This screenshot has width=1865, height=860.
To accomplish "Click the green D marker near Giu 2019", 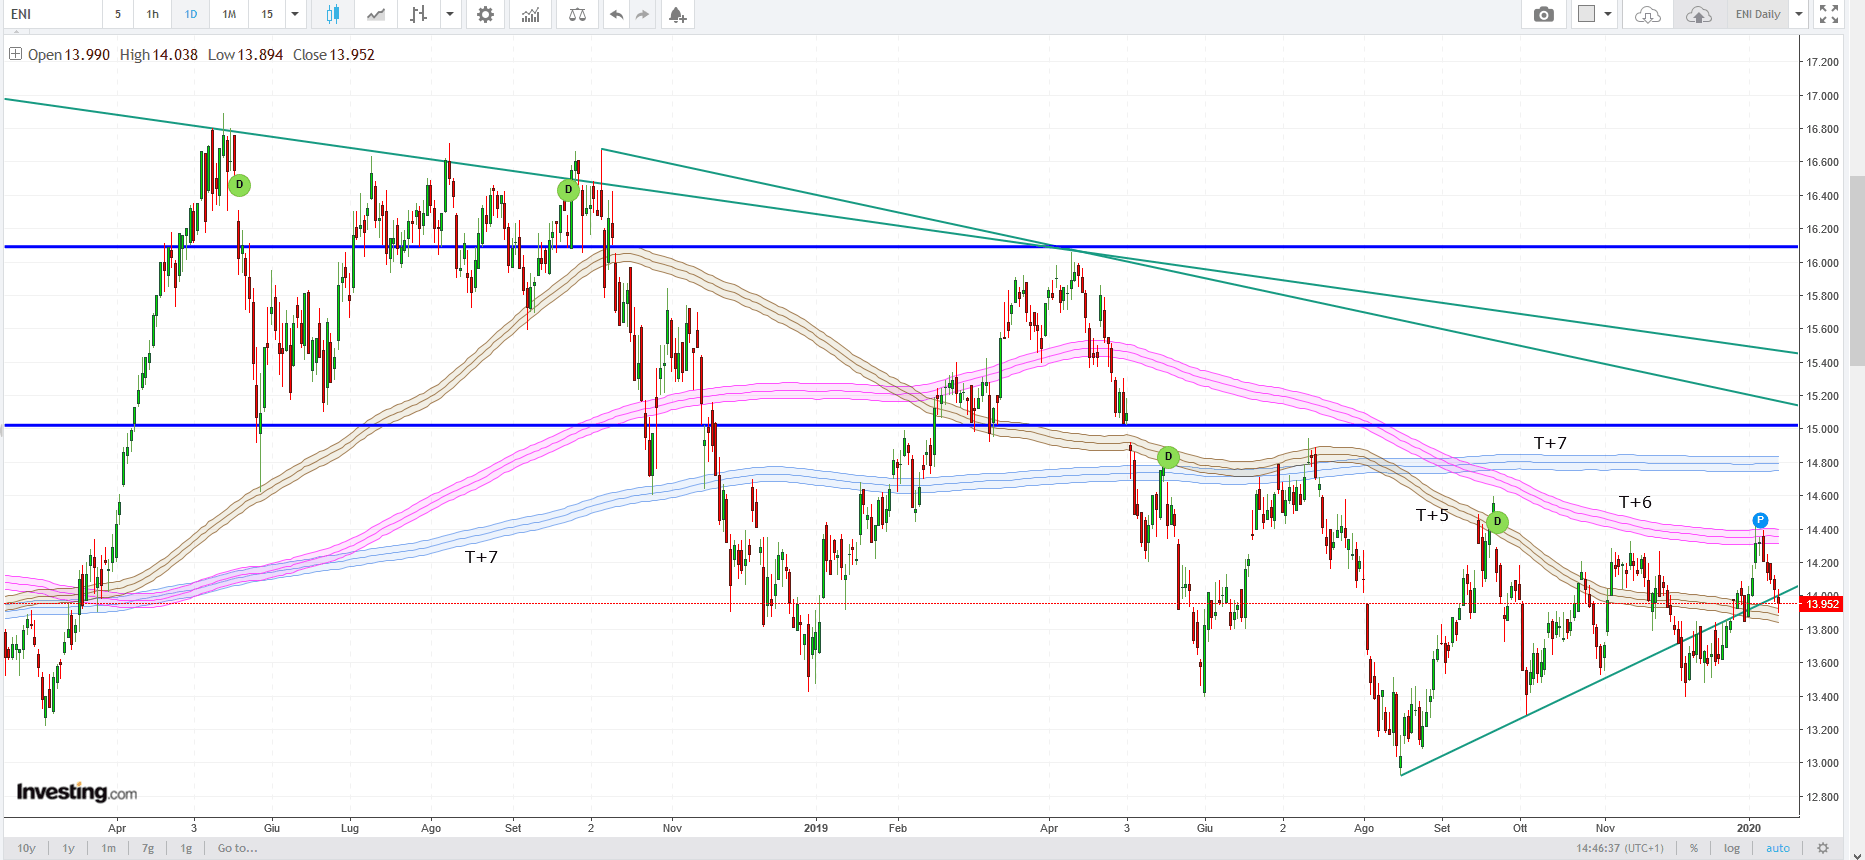I will pos(1168,457).
